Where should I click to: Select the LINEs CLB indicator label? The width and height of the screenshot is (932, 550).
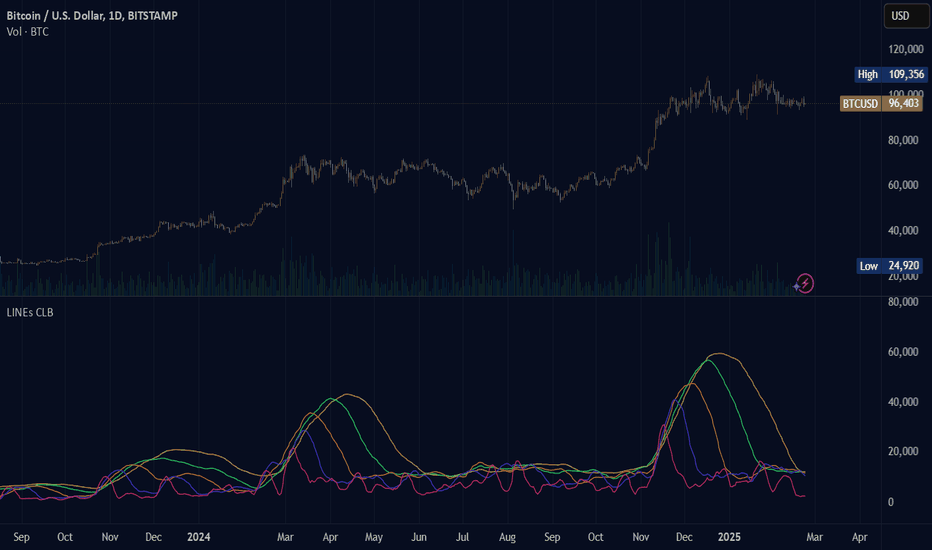30,312
